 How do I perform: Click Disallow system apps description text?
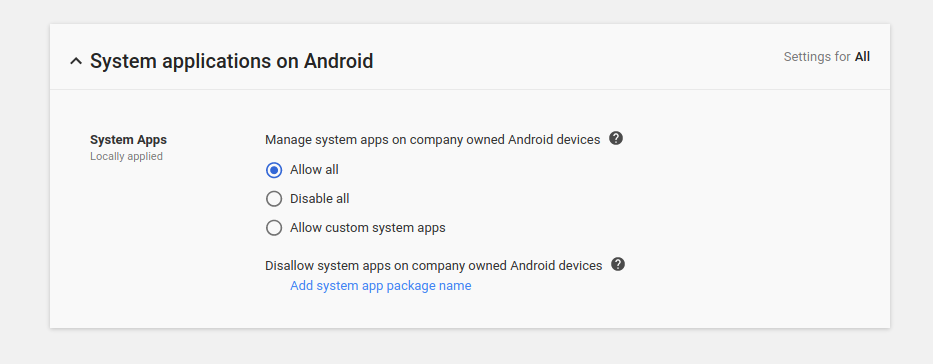tap(434, 266)
